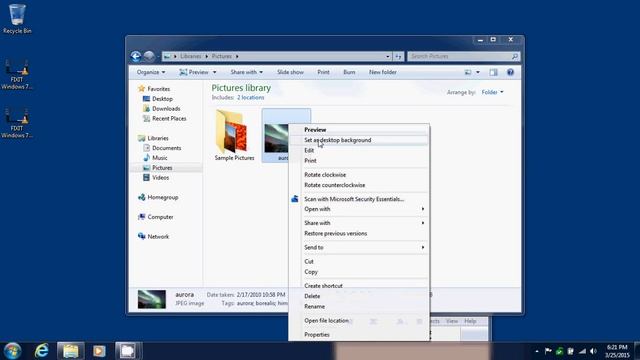Select Recent Places in navigation pane

pyautogui.click(x=164, y=118)
